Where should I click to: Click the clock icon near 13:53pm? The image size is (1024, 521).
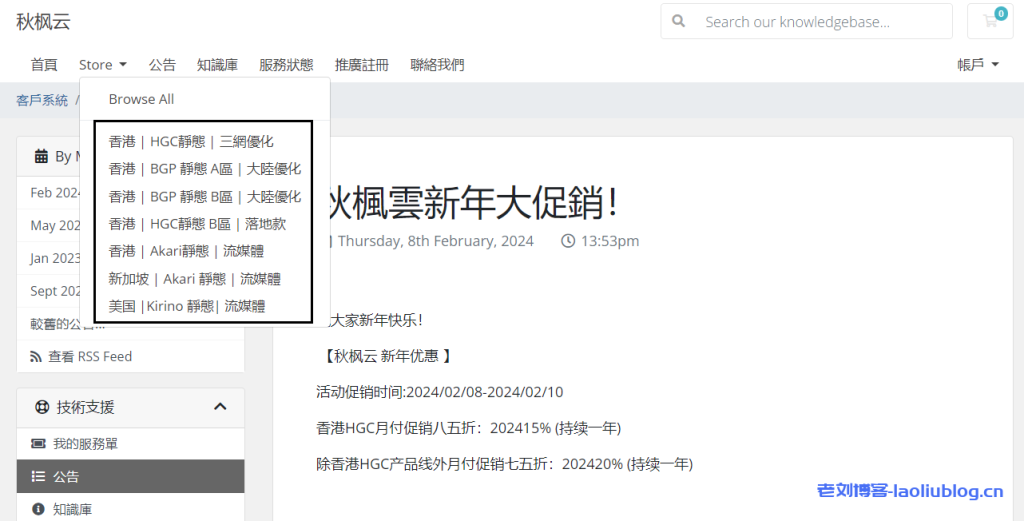point(568,241)
